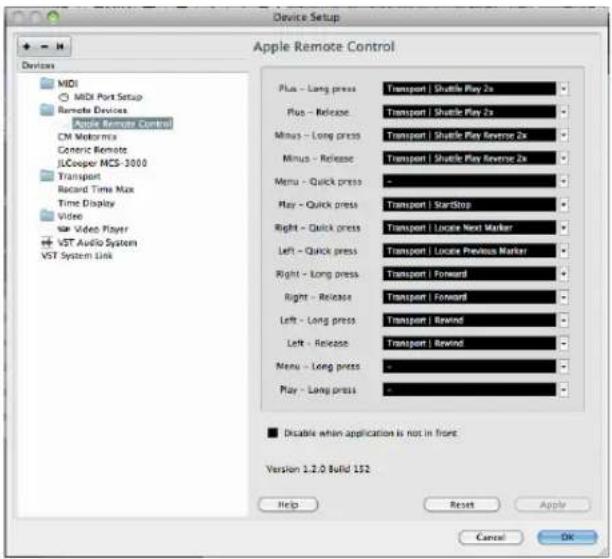Select Record Time Max entry

tap(96, 189)
